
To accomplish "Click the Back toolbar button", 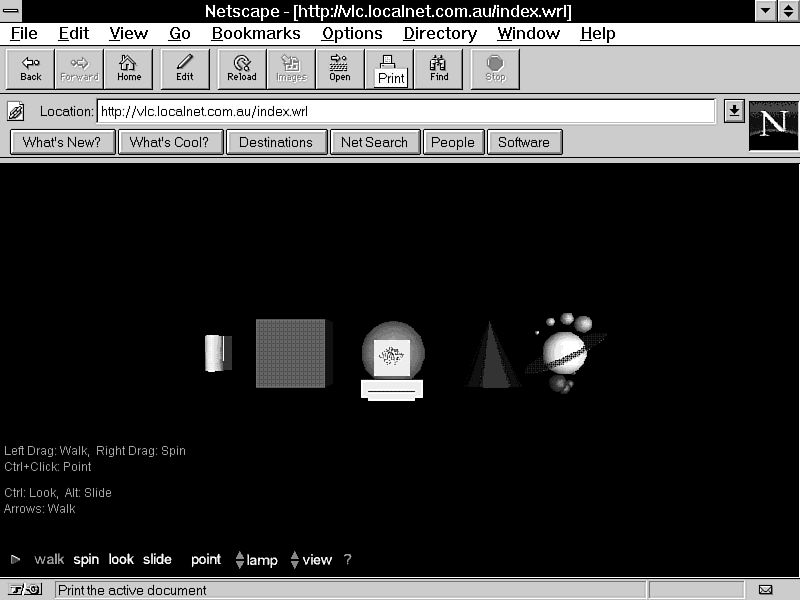I will pos(31,69).
